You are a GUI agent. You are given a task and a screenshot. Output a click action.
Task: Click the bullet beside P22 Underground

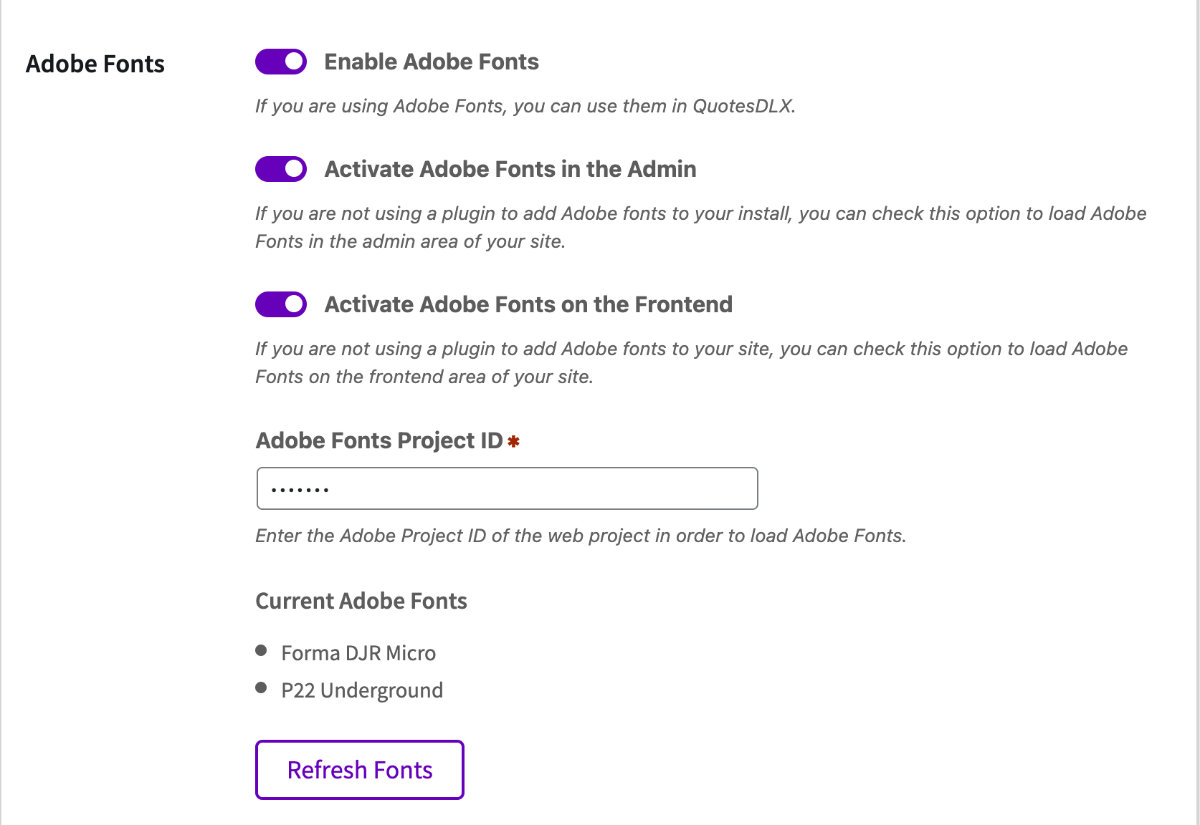[262, 688]
